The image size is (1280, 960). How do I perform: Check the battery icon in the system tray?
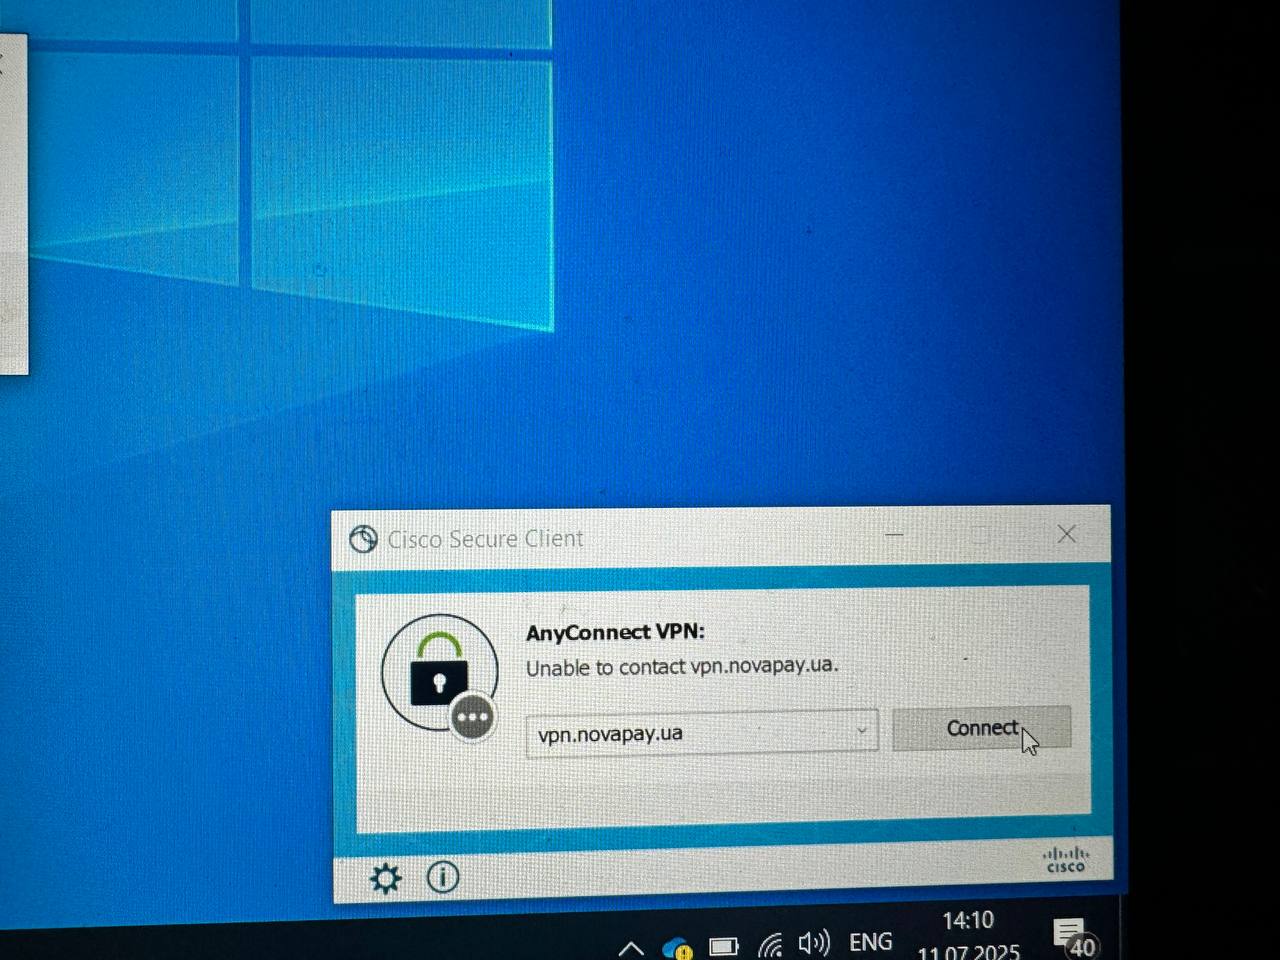tap(723, 946)
